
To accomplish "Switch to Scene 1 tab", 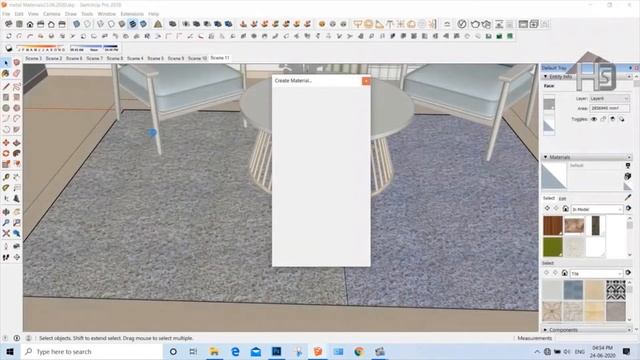I will coord(33,58).
